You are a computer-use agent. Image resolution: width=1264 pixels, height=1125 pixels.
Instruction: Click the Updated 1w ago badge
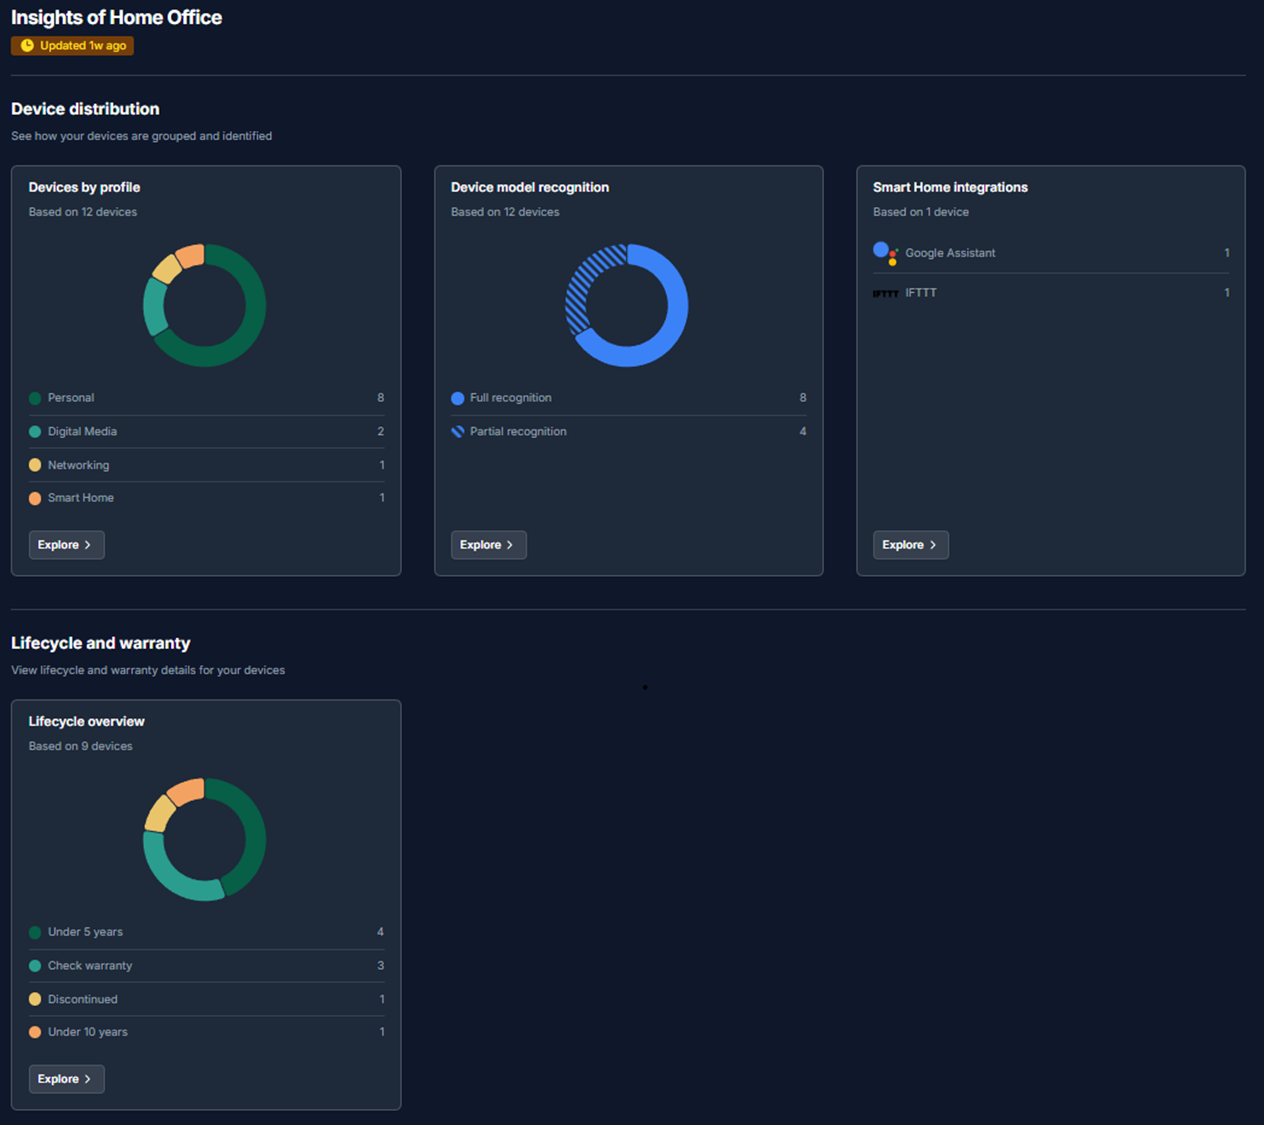[x=73, y=46]
